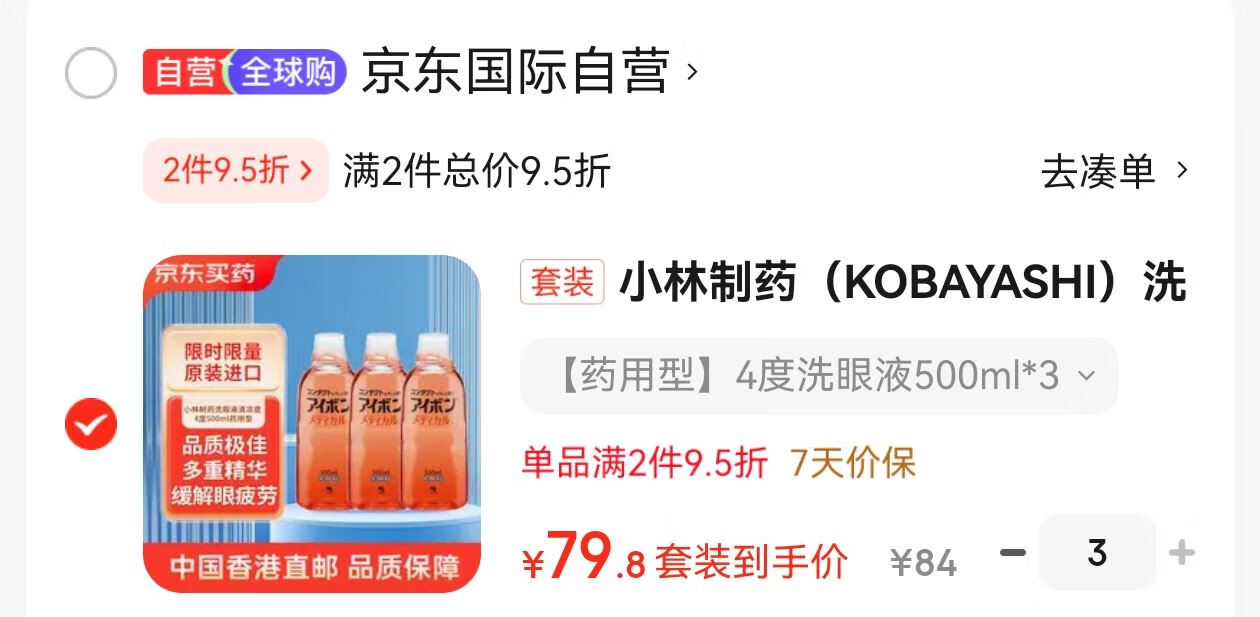Click the 套装 bundle tag
Viewport: 1260px width, 617px height.
coord(562,282)
